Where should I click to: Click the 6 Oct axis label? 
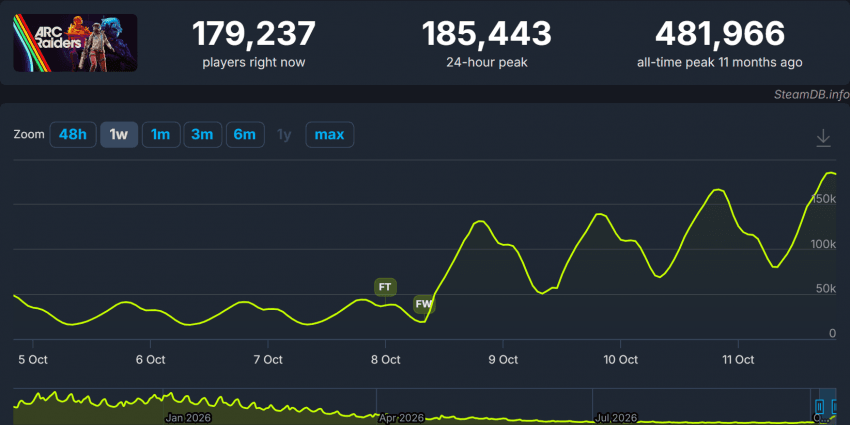(x=150, y=359)
